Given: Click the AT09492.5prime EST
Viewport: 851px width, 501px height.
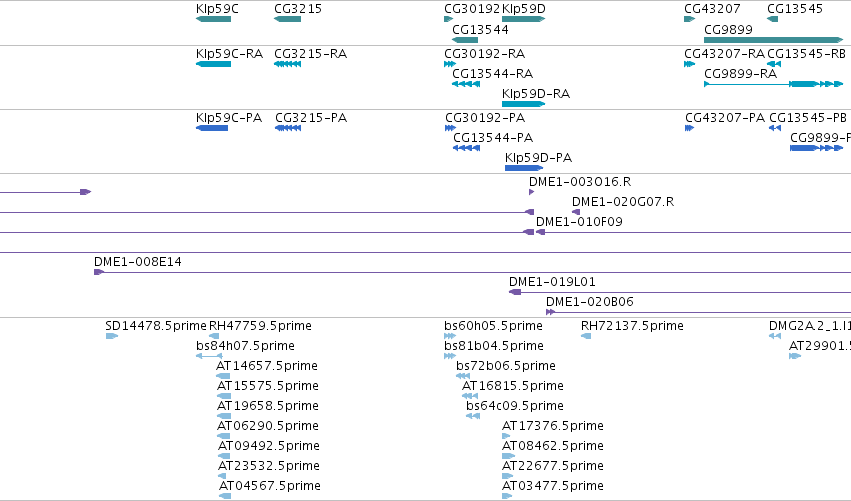Looking at the screenshot, I should [x=224, y=456].
